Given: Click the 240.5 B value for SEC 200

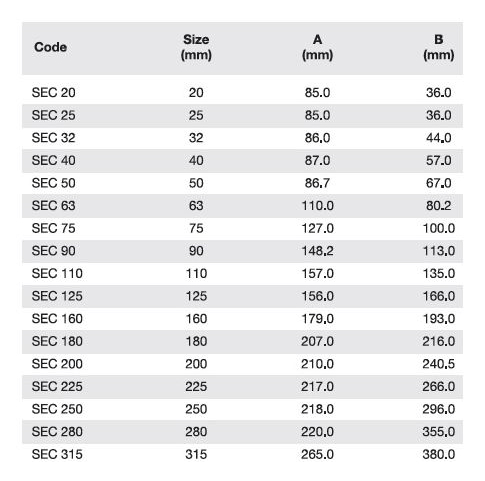Looking at the screenshot, I should 439,364.
